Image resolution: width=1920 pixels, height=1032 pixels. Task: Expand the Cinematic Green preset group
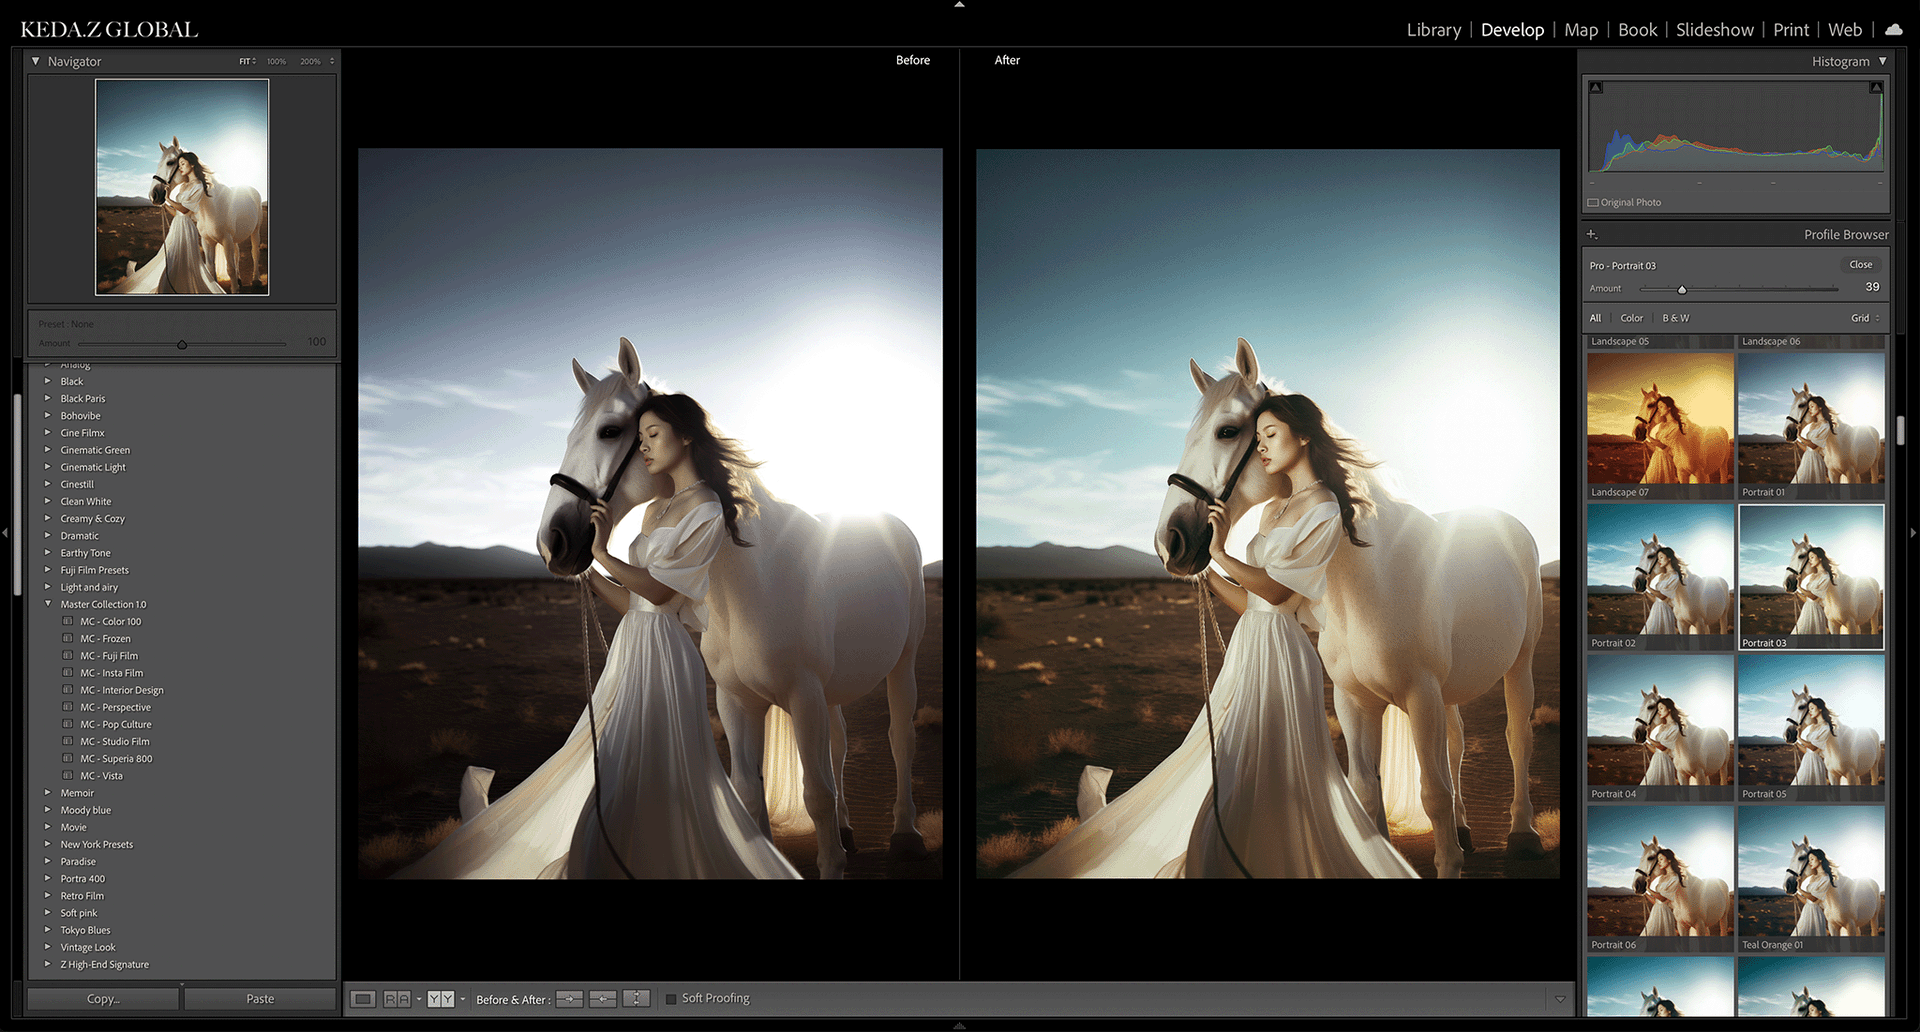48,450
